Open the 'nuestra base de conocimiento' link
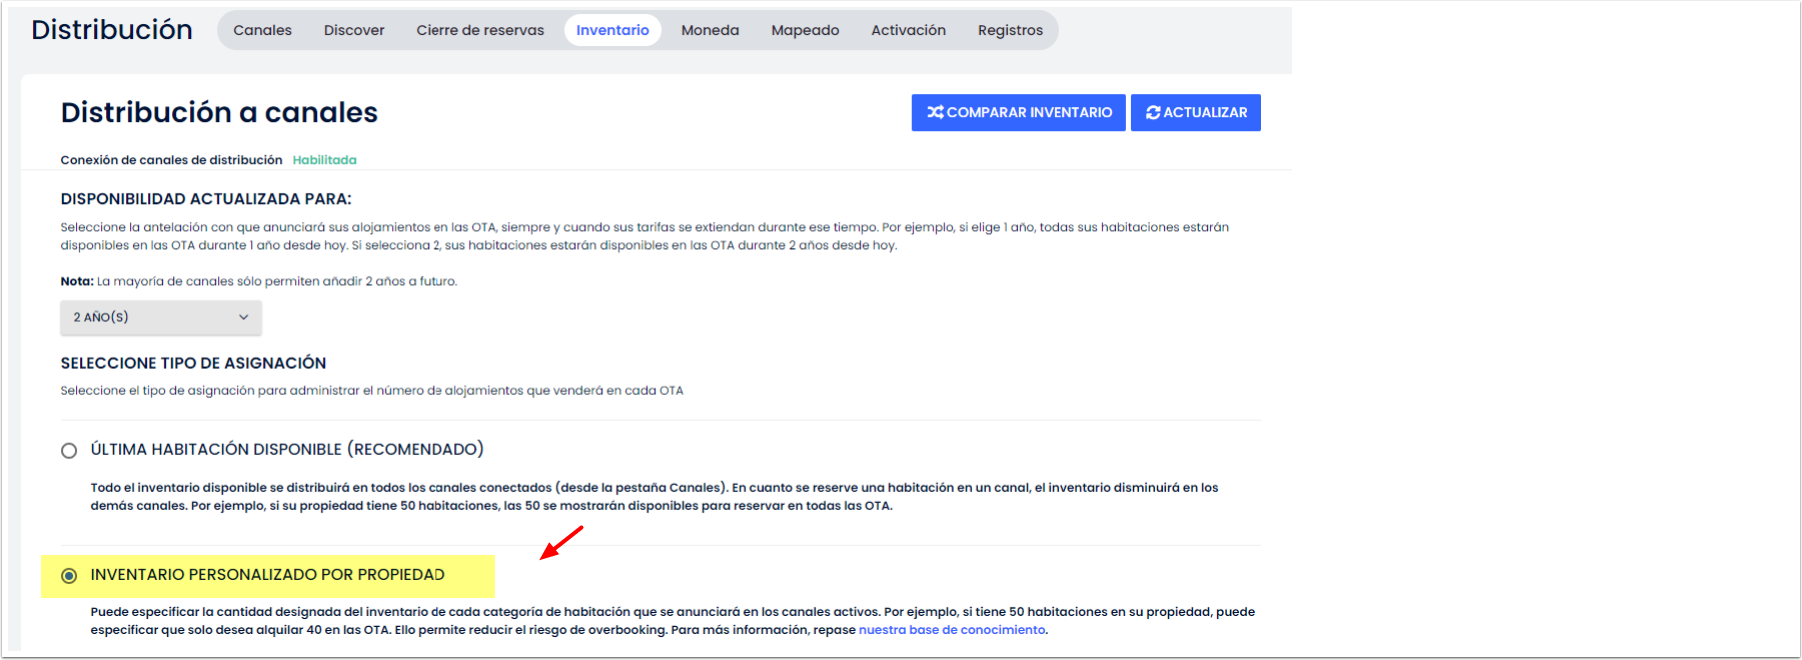 tap(951, 630)
